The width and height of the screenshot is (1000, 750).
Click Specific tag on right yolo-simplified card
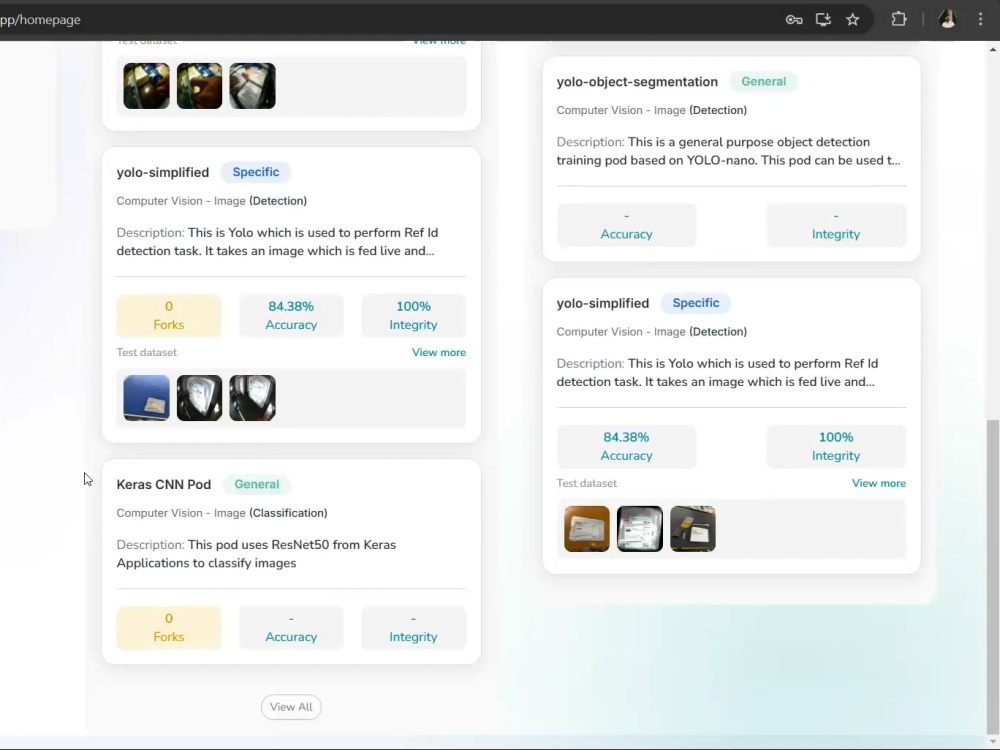[696, 303]
